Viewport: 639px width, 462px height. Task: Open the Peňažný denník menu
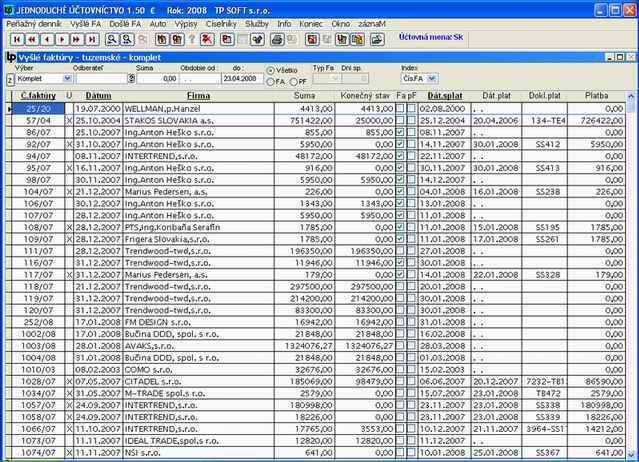pyautogui.click(x=34, y=24)
